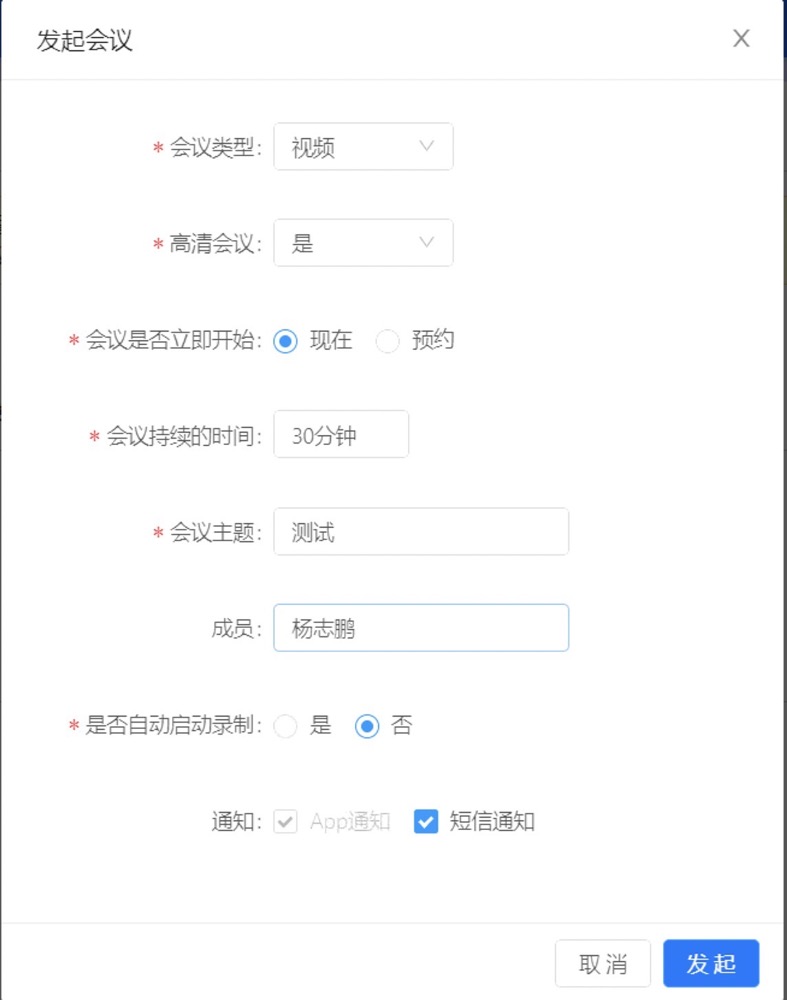
Task: Choose the 预约 radio option
Action: pyautogui.click(x=387, y=341)
